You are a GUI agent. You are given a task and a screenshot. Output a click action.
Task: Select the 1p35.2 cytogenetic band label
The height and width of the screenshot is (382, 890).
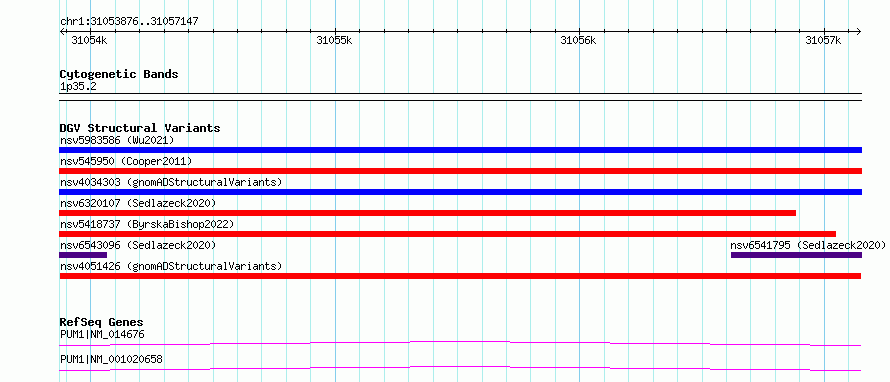pyautogui.click(x=78, y=87)
